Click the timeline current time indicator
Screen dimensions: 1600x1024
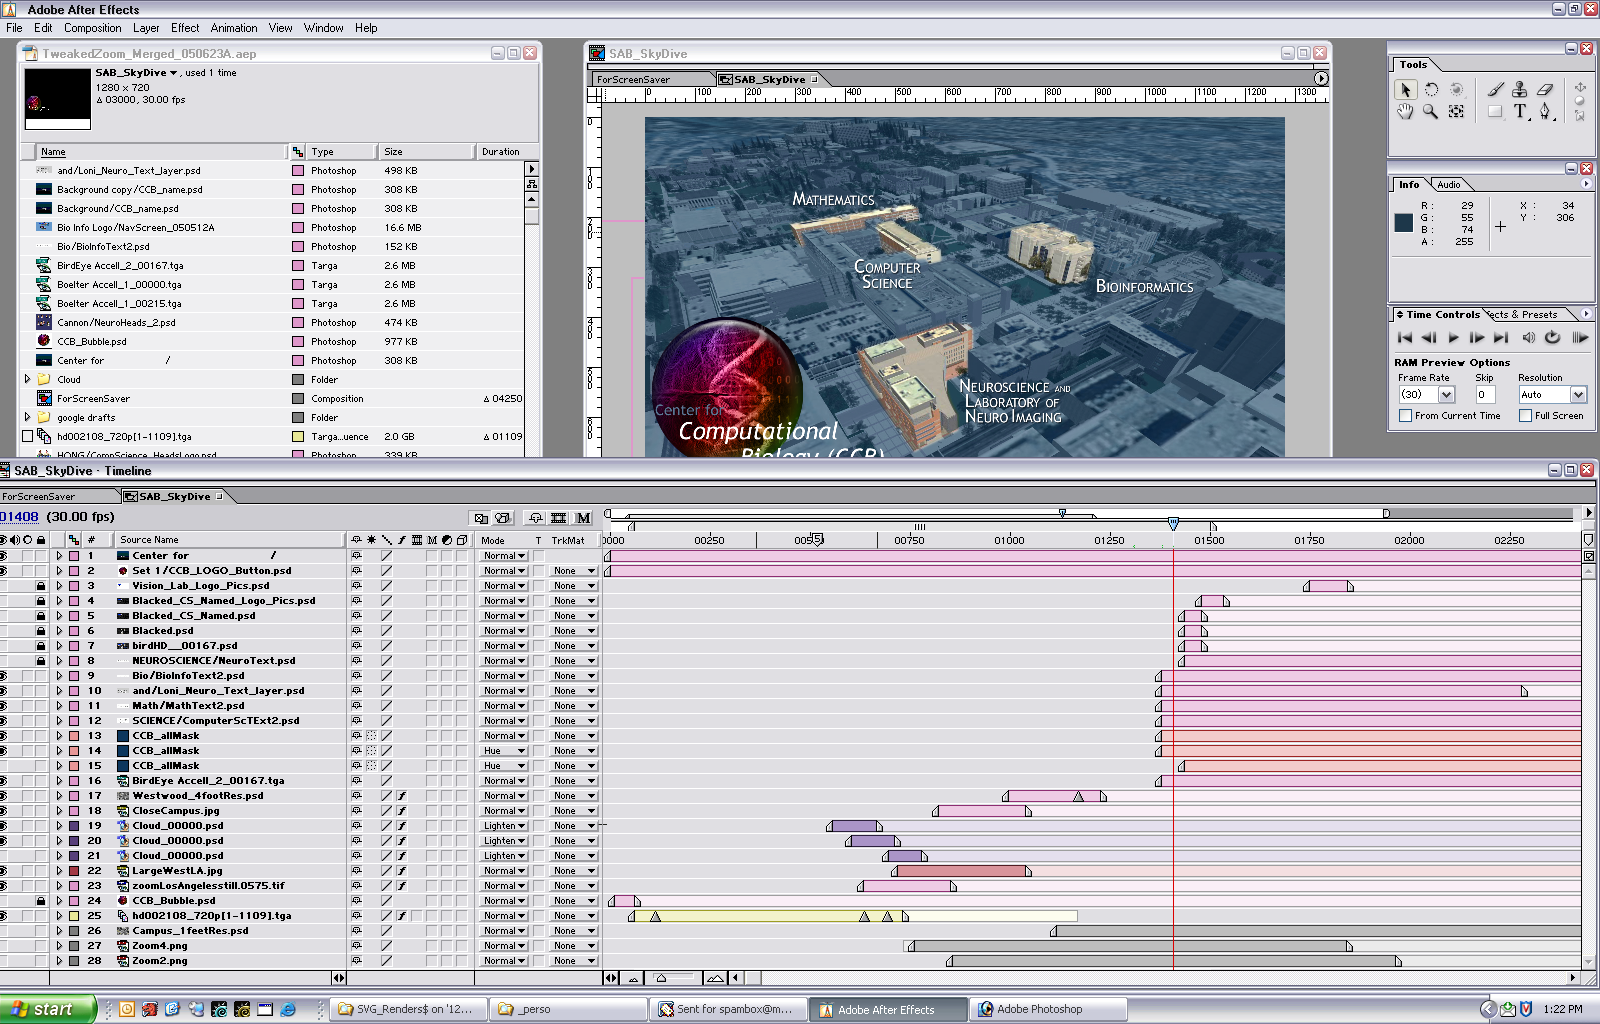(x=1173, y=523)
